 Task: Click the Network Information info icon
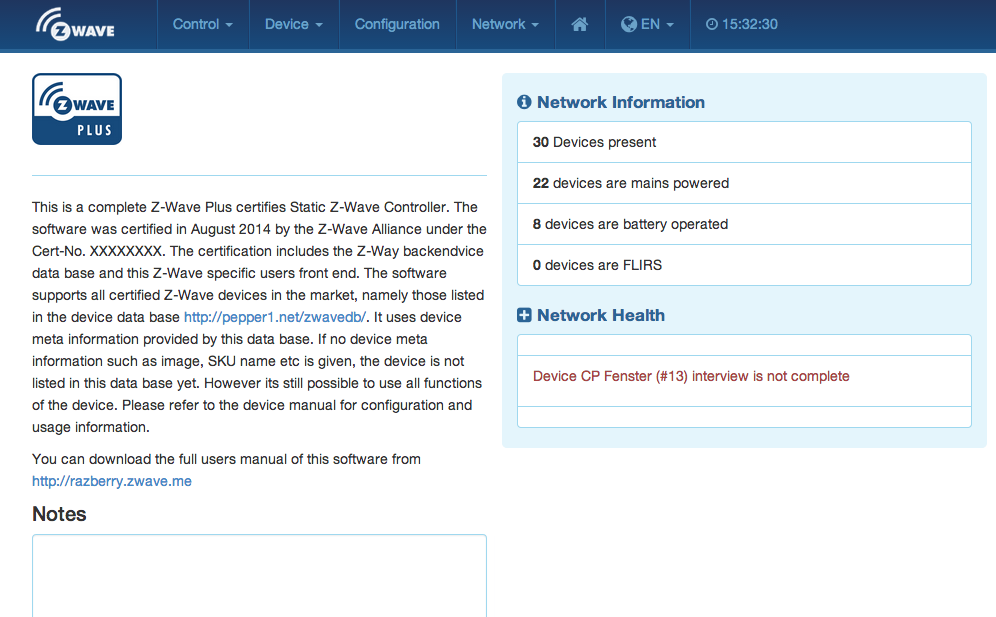pos(523,102)
